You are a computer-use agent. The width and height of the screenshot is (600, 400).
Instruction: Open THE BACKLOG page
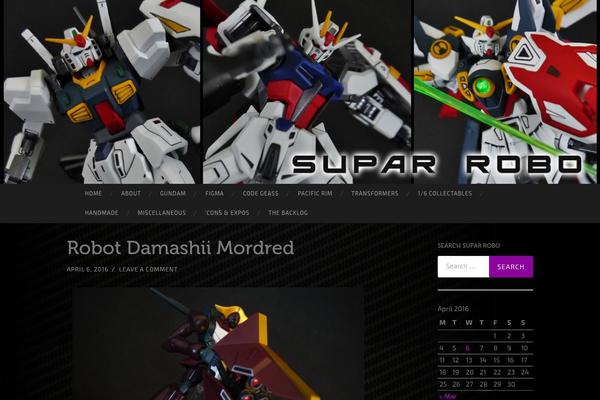coord(288,212)
